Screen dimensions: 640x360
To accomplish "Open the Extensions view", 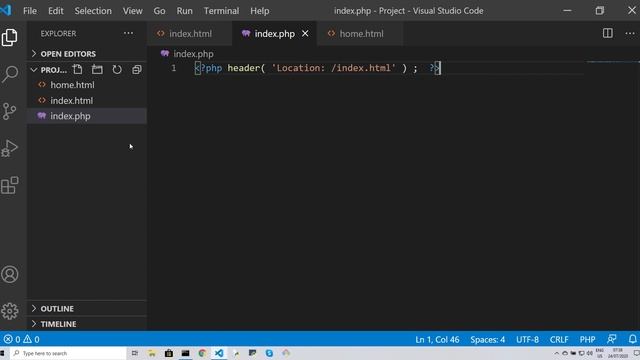I will coord(10,185).
